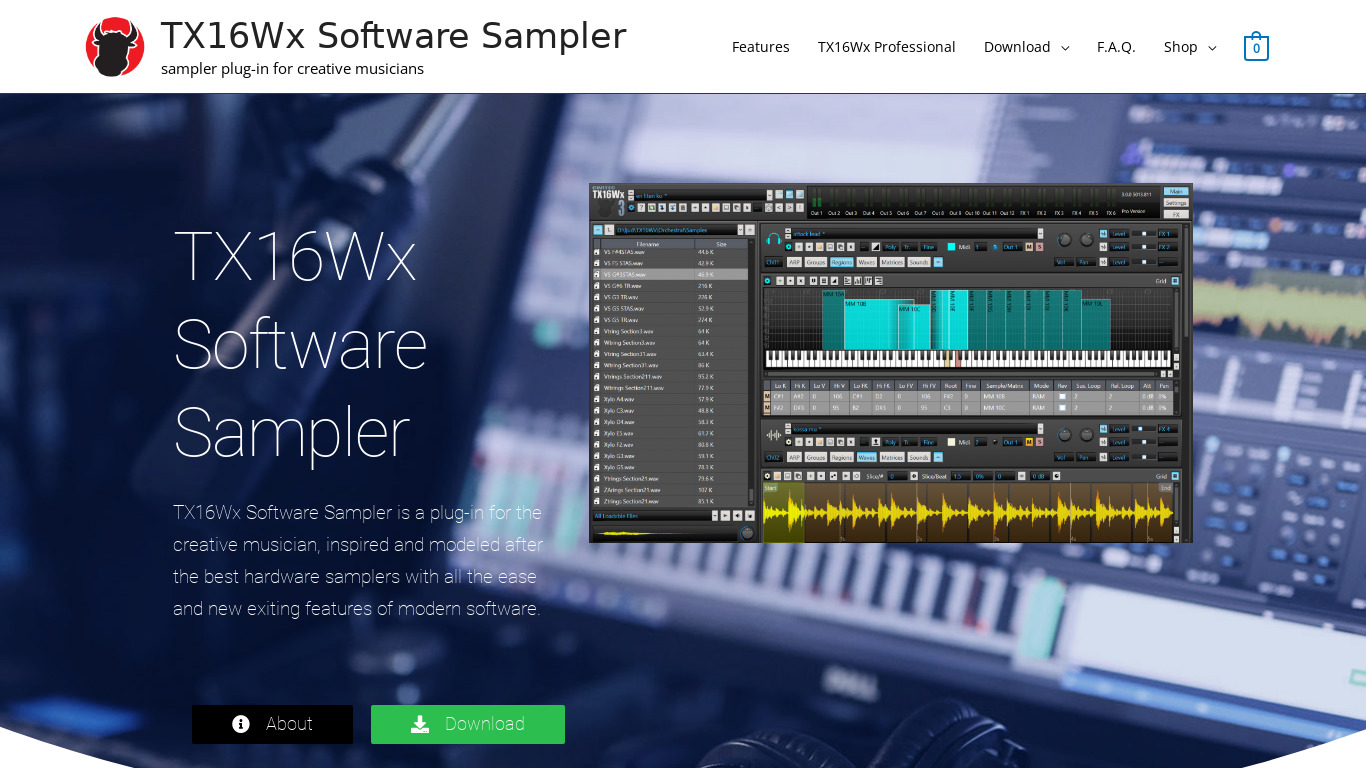Open the TX16Wx Professional menu item
Image resolution: width=1366 pixels, height=768 pixels.
point(886,47)
